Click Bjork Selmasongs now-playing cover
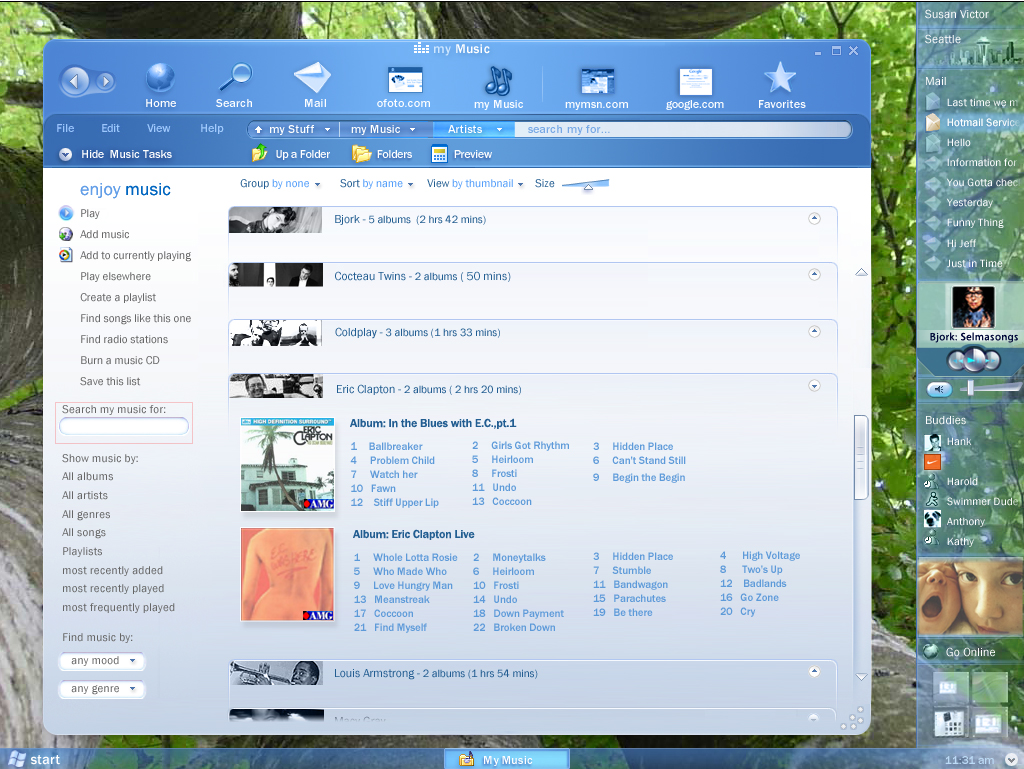Image resolution: width=1024 pixels, height=769 pixels. (973, 306)
